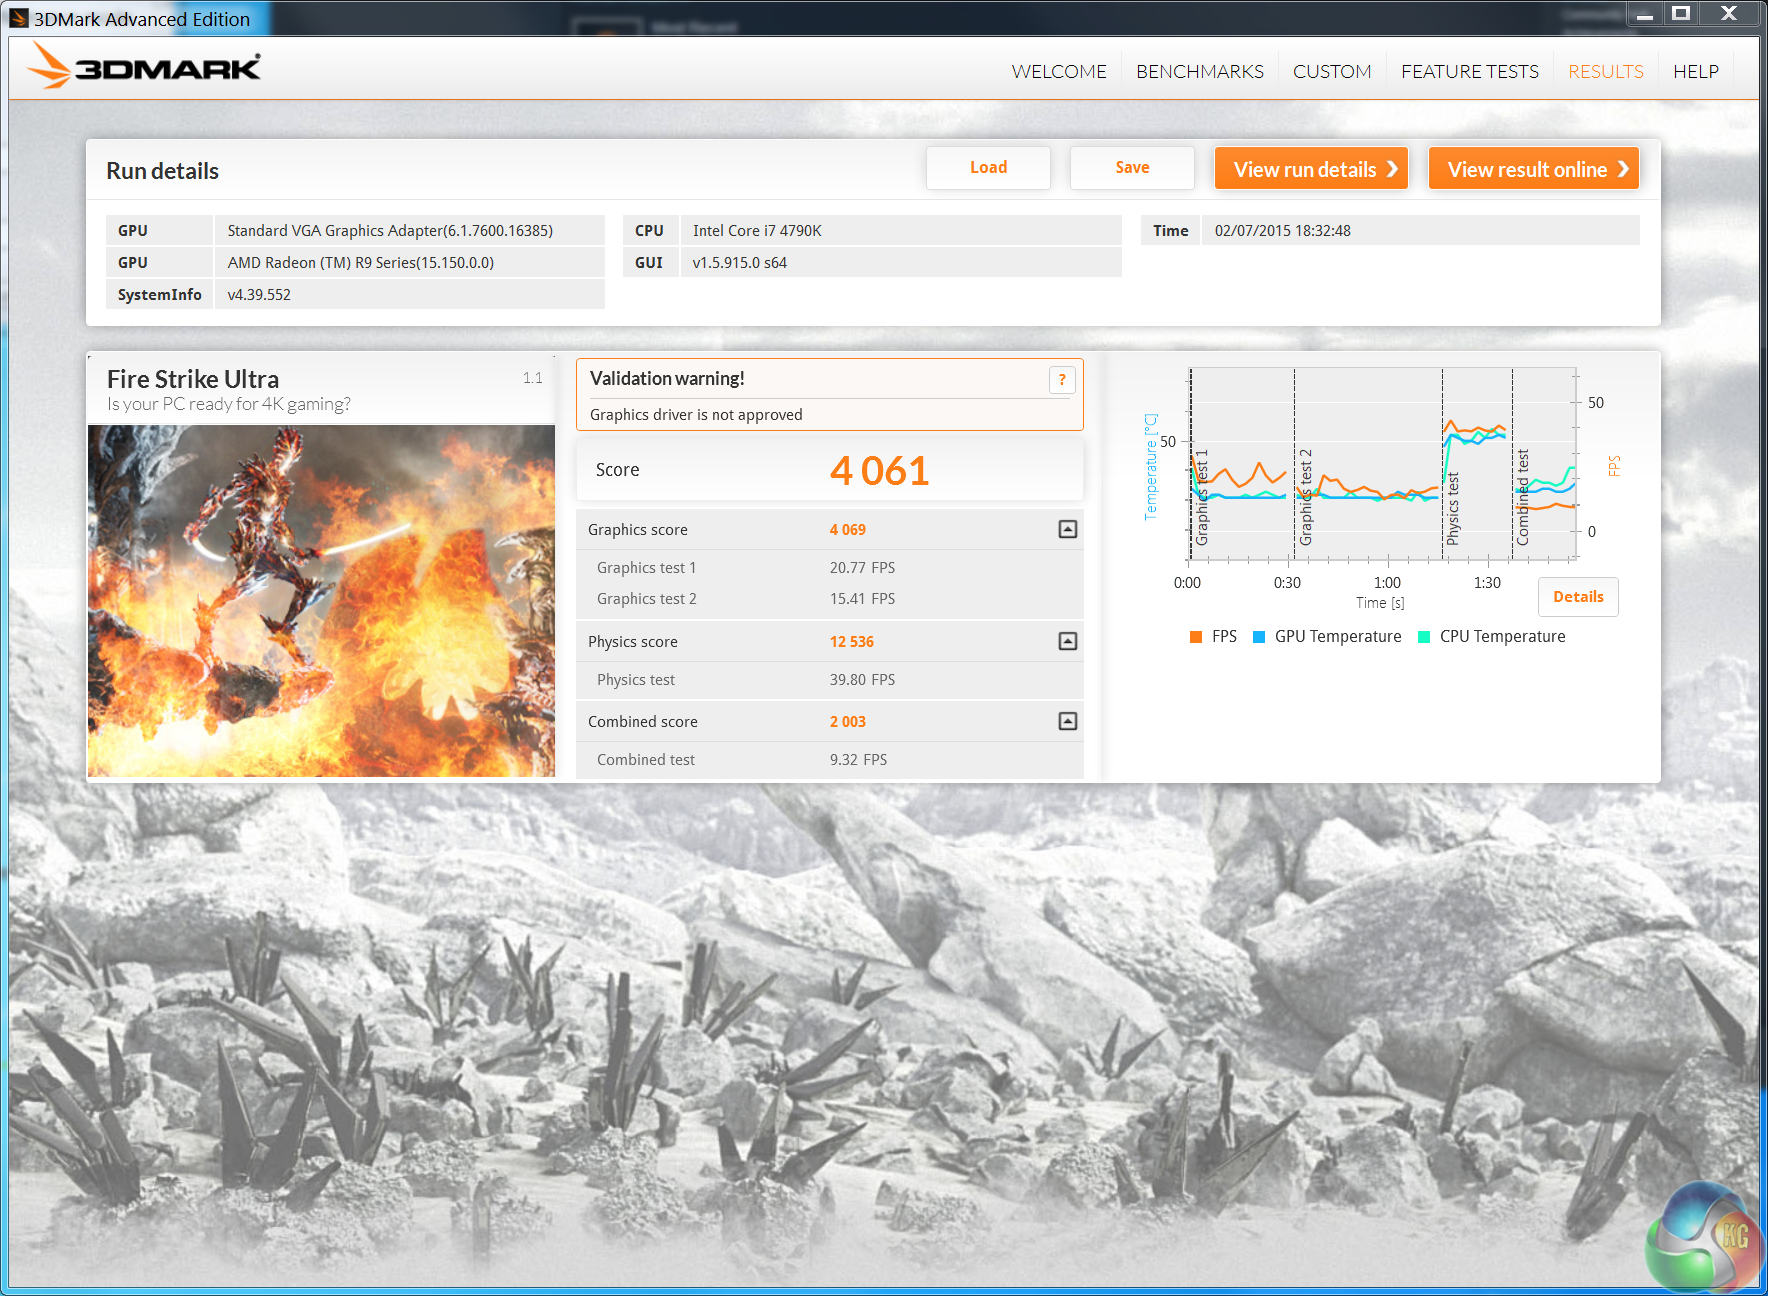Click the Details button under the chart
The width and height of the screenshot is (1768, 1296).
pos(1577,597)
